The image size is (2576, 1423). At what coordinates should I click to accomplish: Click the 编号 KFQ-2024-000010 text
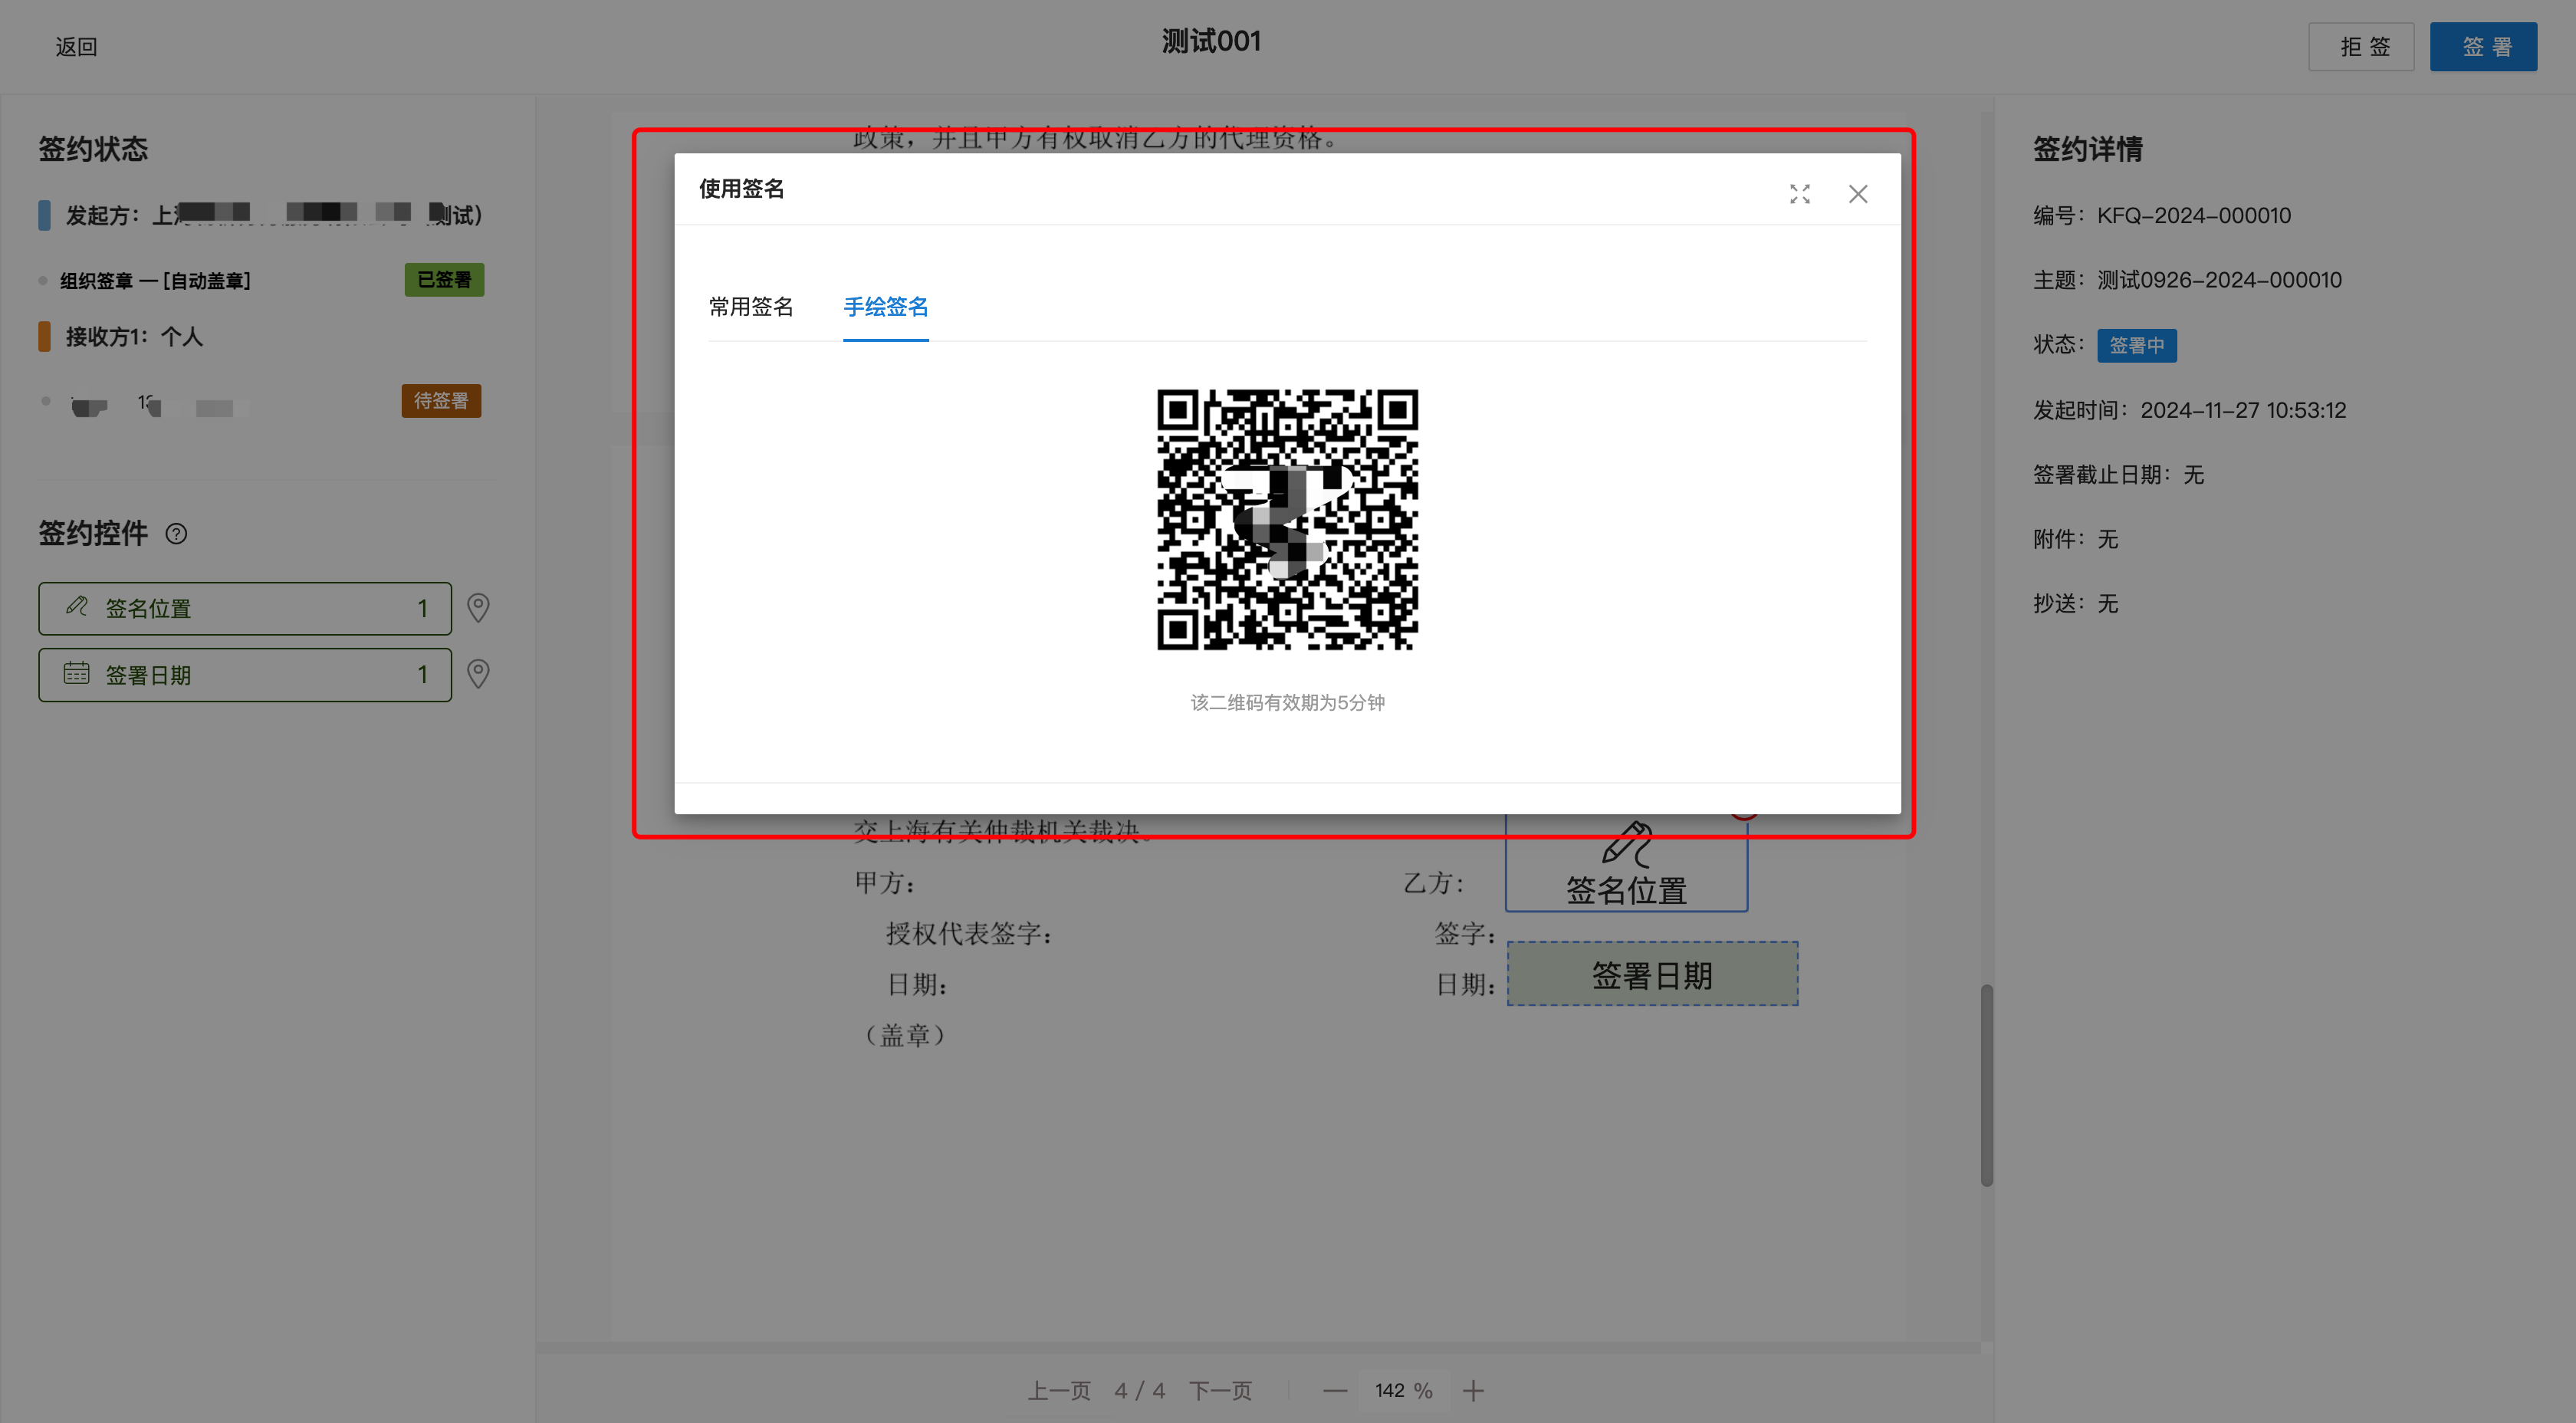(x=2161, y=216)
